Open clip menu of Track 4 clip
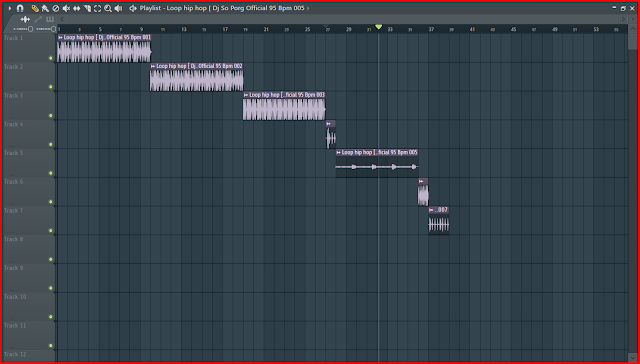The height and width of the screenshot is (364, 640). click(x=329, y=124)
